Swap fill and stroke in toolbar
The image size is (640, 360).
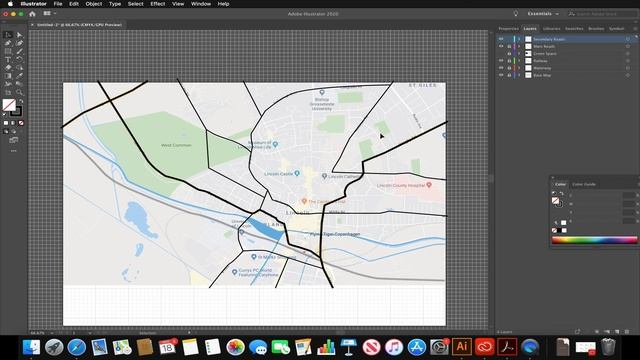coord(21,101)
